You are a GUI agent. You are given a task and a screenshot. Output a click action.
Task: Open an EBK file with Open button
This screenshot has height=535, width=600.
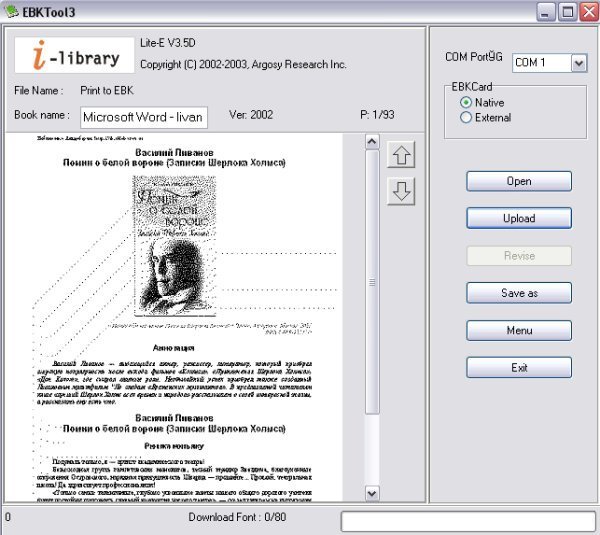pyautogui.click(x=519, y=181)
